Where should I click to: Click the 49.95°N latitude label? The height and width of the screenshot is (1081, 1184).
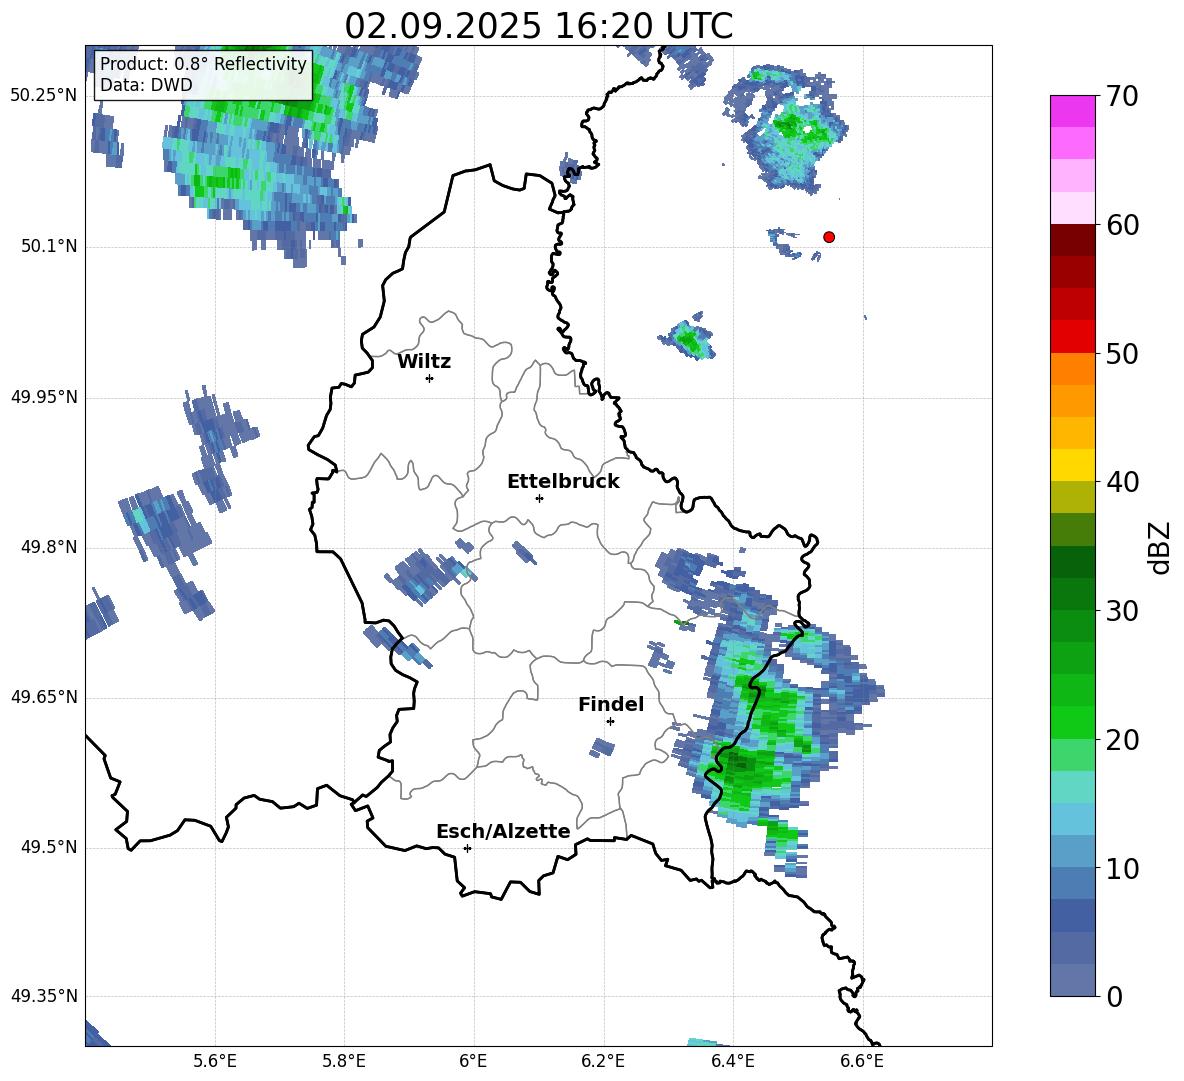44,397
